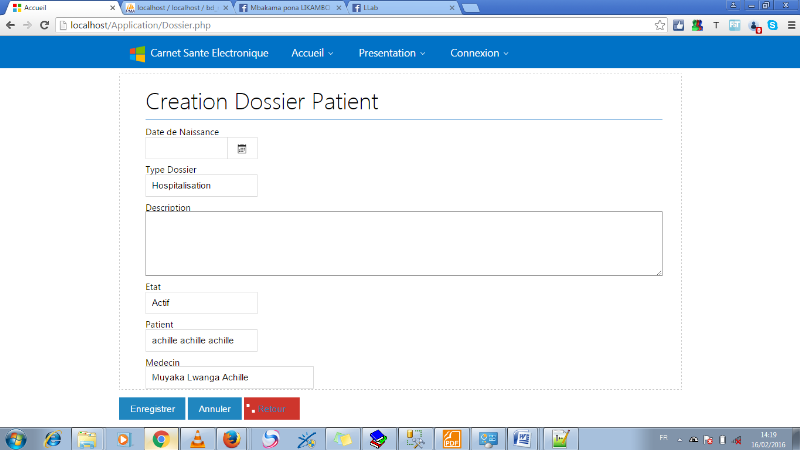Open a new browser tab
800x450 pixels.
[470, 8]
